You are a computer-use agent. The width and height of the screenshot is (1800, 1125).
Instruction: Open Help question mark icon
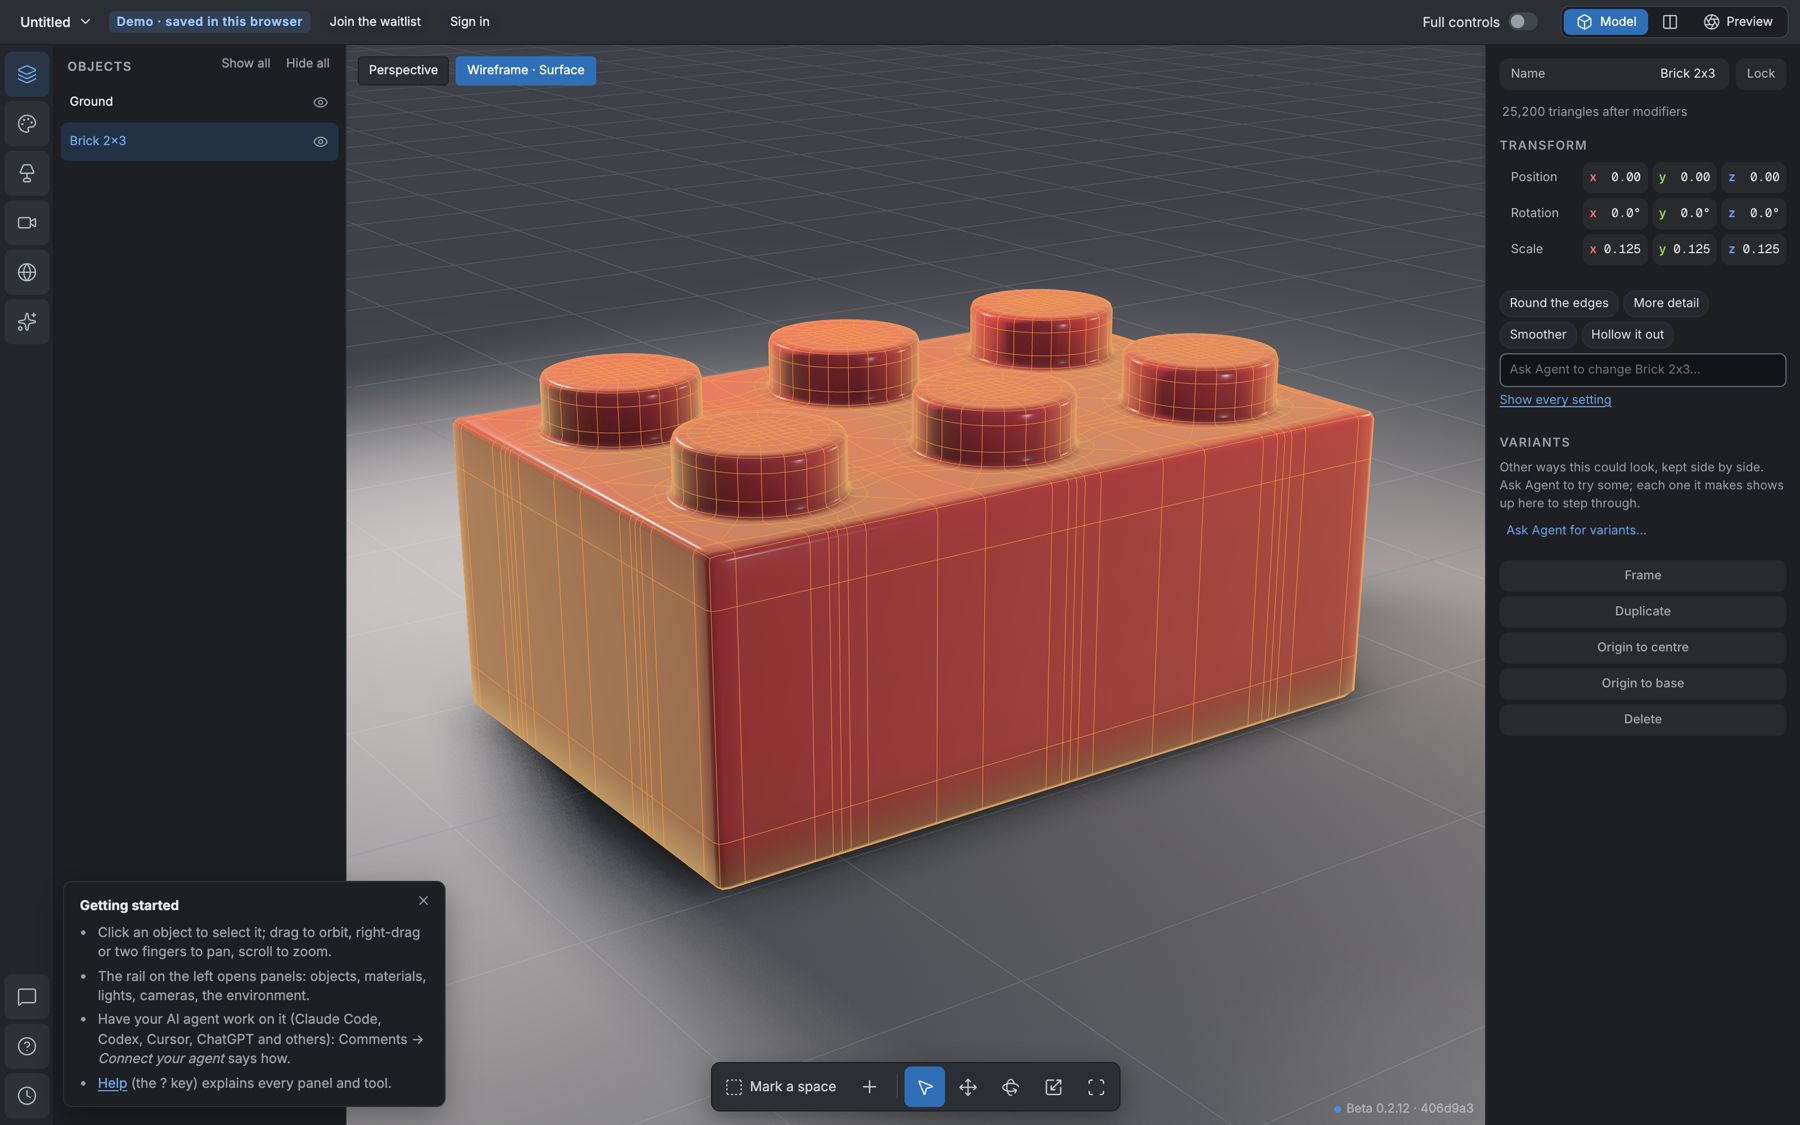(x=27, y=1046)
